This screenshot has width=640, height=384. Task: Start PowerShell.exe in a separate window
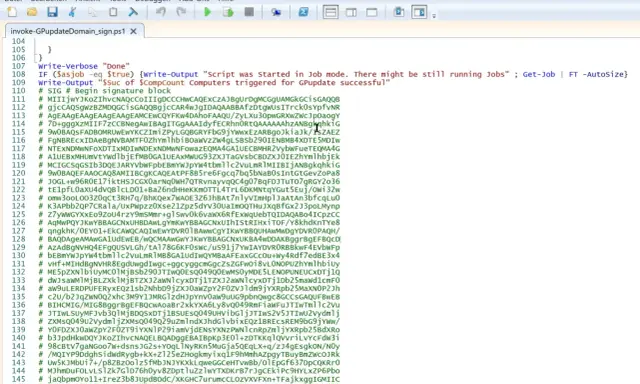[x=303, y=12]
